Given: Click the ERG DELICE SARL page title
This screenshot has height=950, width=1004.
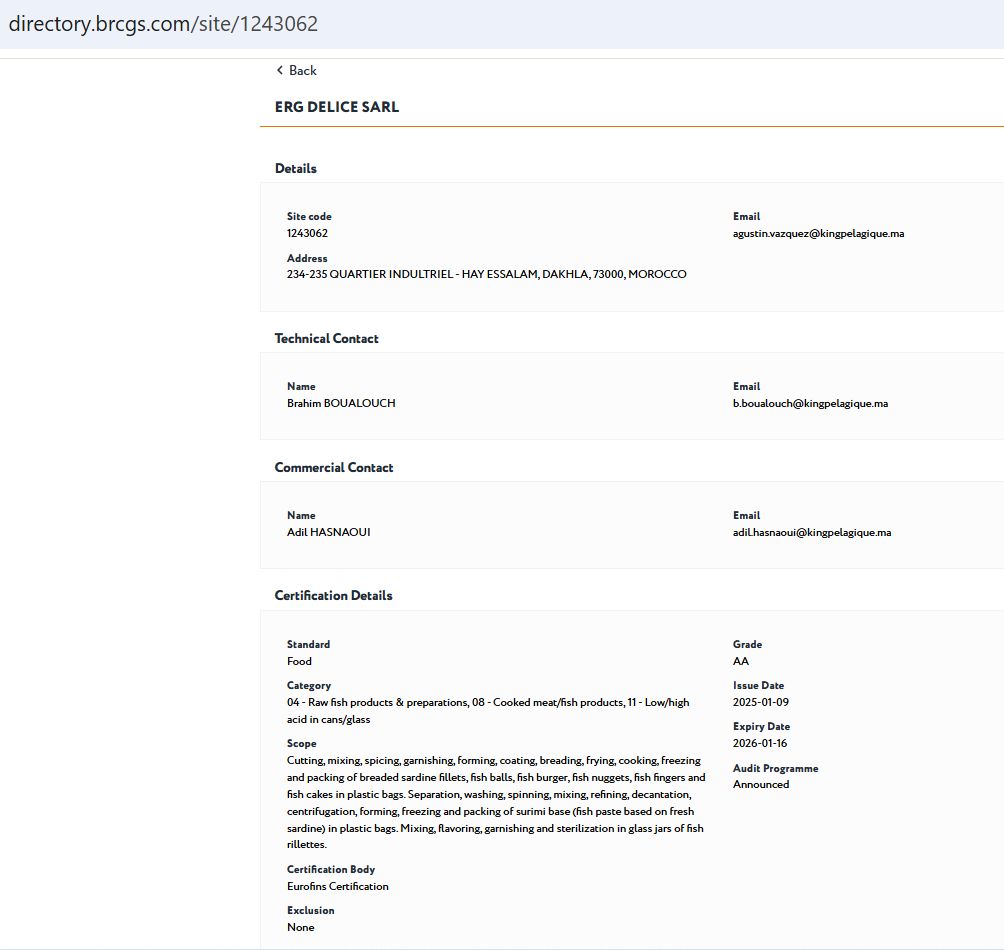Looking at the screenshot, I should pos(337,107).
